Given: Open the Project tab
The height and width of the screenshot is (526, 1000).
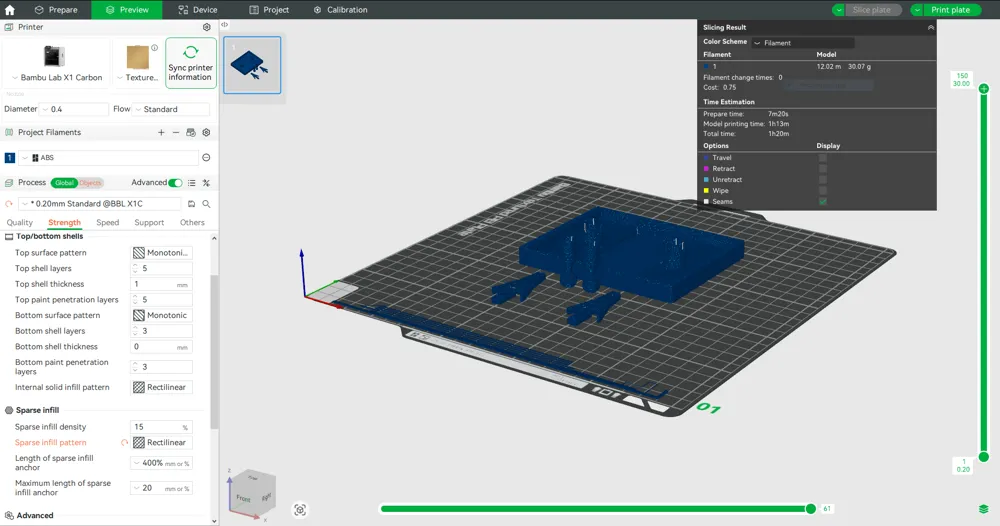Looking at the screenshot, I should (269, 10).
